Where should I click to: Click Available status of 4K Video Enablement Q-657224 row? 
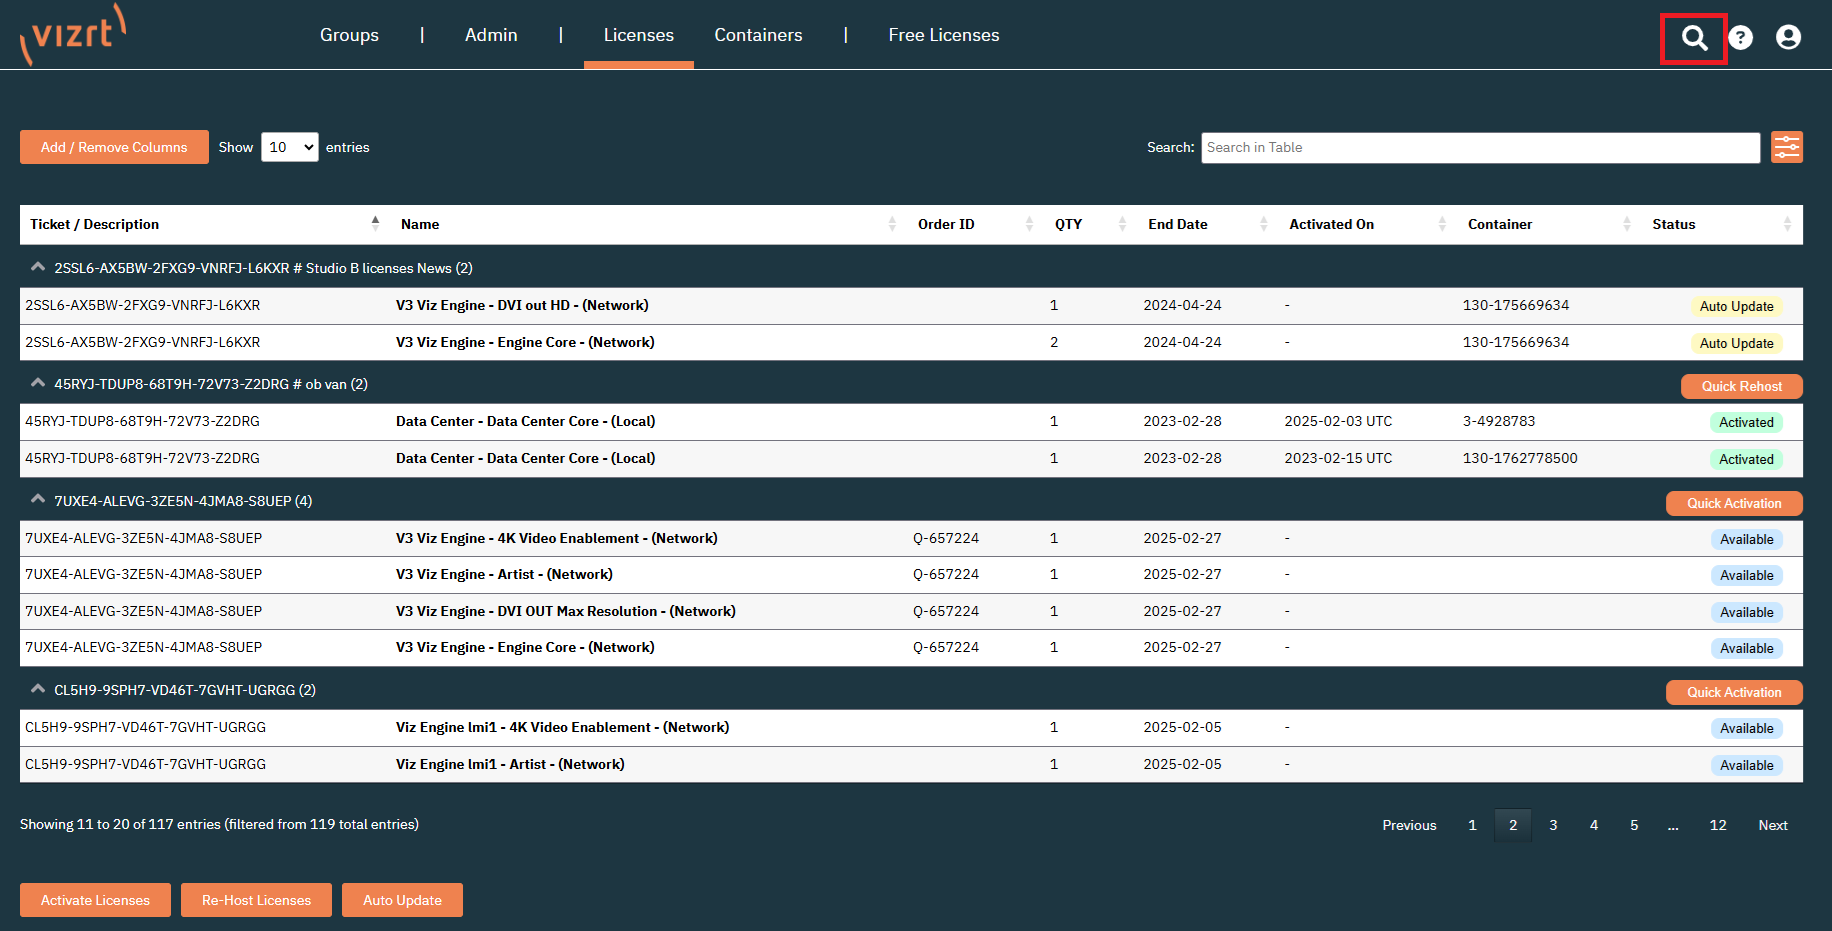click(1746, 539)
